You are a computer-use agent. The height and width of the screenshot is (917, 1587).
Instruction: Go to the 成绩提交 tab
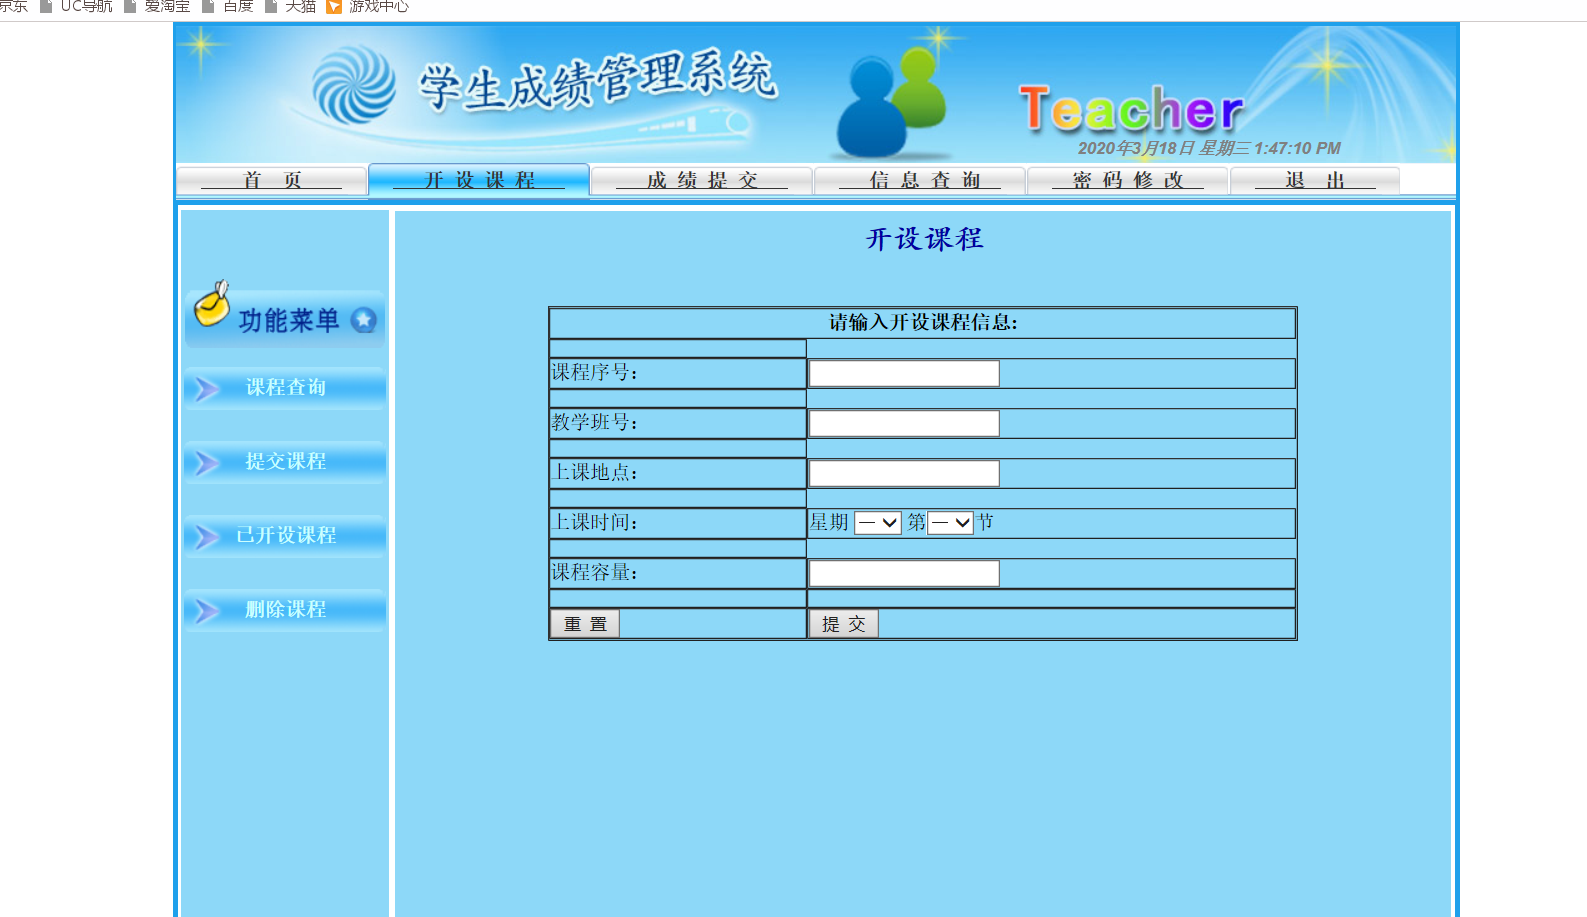[x=702, y=180]
